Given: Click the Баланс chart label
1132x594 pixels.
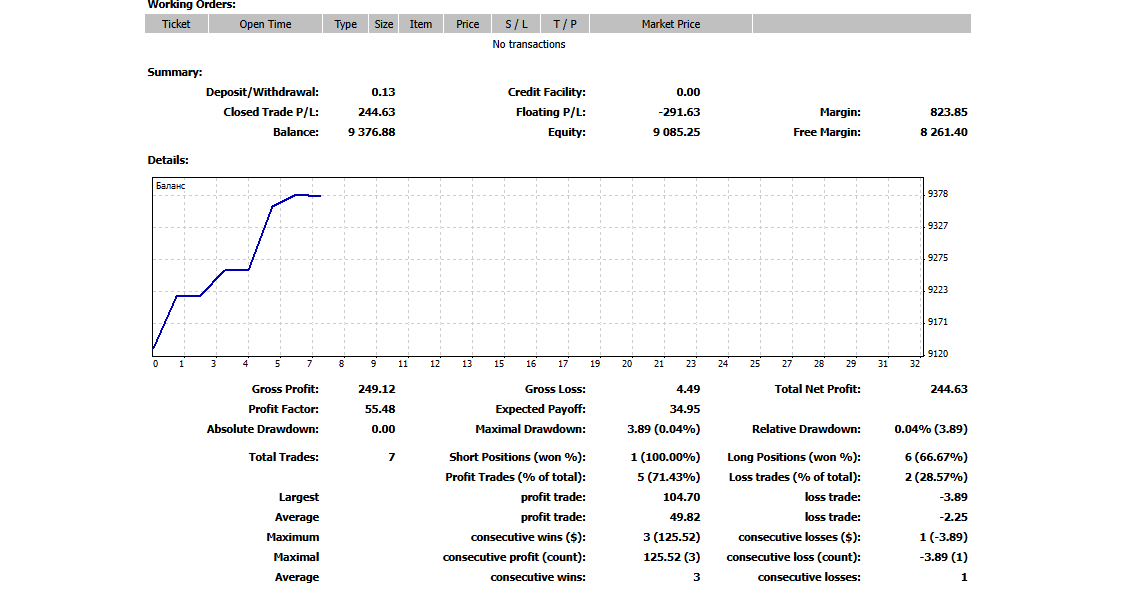Looking at the screenshot, I should pyautogui.click(x=170, y=186).
